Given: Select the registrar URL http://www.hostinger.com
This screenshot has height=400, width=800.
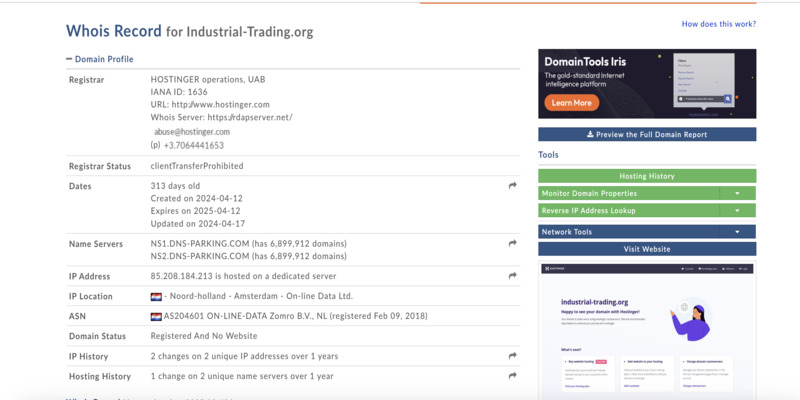Looking at the screenshot, I should coord(220,105).
